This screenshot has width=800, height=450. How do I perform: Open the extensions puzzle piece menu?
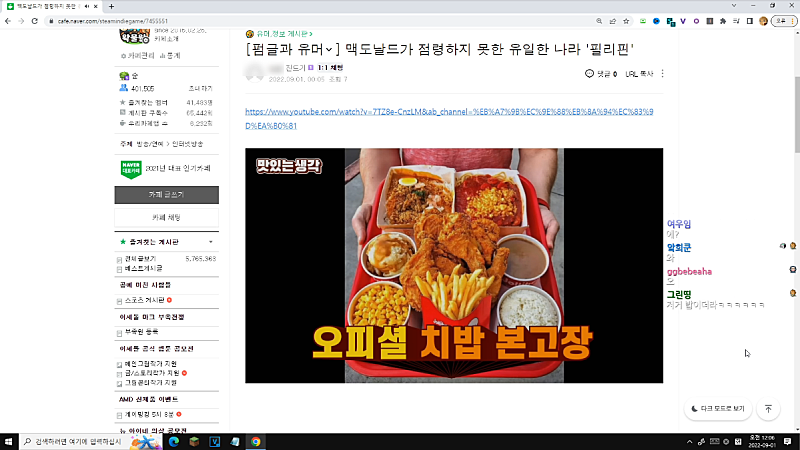point(723,21)
